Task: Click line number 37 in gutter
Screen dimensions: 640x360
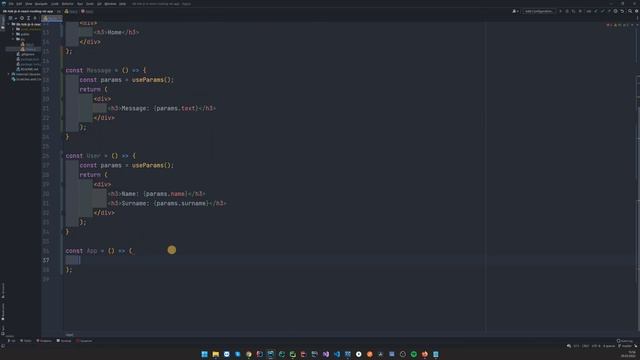Action: pyautogui.click(x=46, y=260)
